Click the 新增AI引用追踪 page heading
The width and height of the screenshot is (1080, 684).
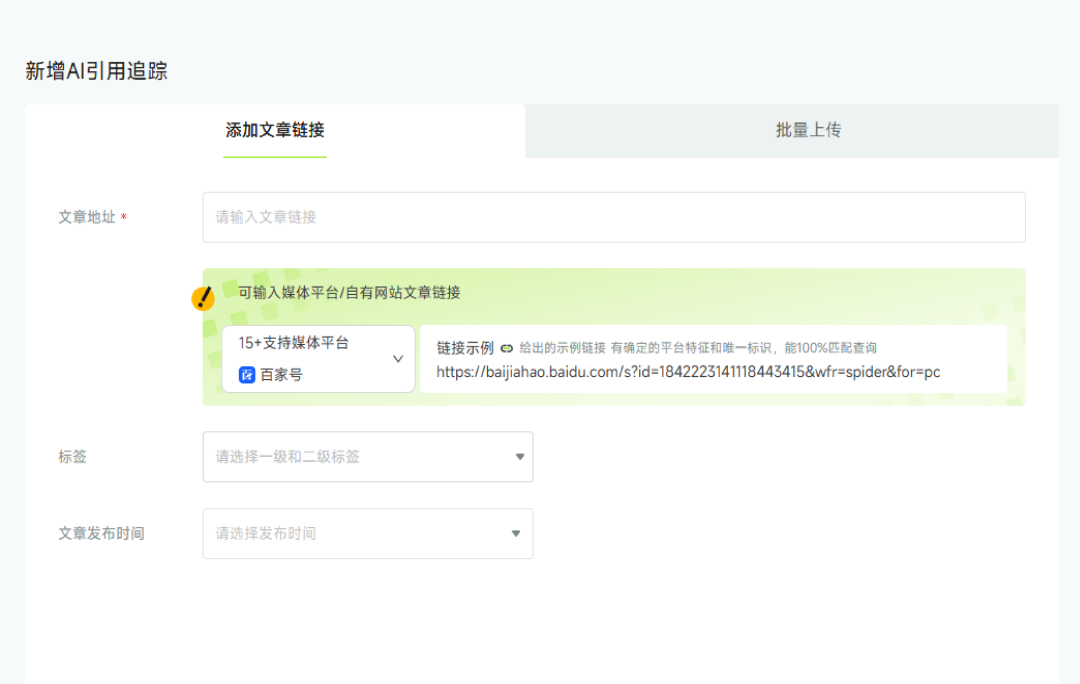(96, 71)
